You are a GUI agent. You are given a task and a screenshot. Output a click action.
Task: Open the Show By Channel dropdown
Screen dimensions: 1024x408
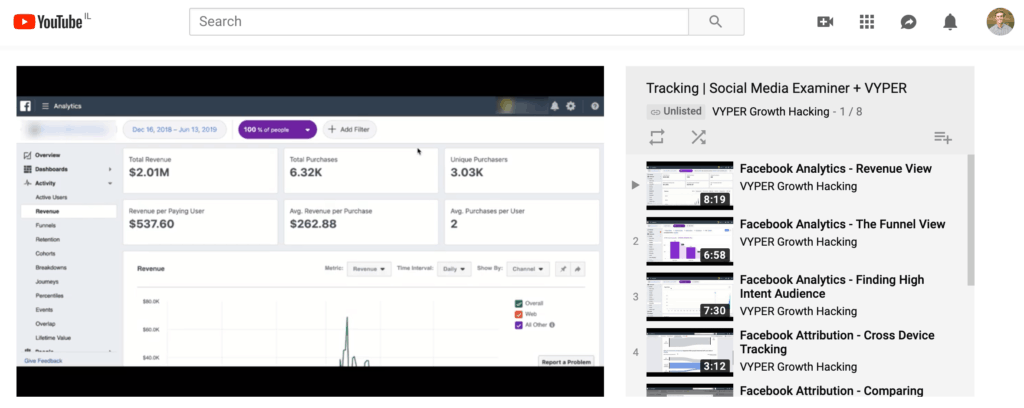click(x=528, y=269)
